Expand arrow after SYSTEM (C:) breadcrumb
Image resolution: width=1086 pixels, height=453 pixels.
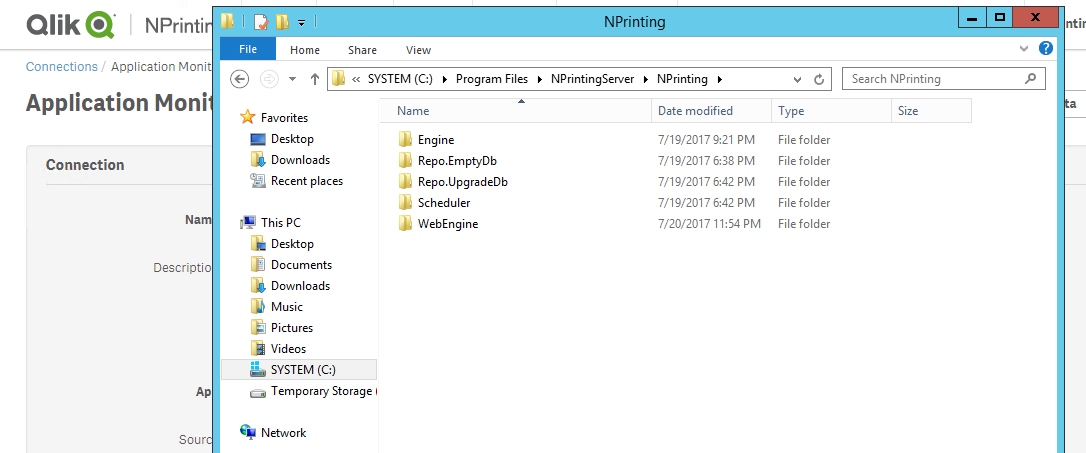[x=444, y=79]
